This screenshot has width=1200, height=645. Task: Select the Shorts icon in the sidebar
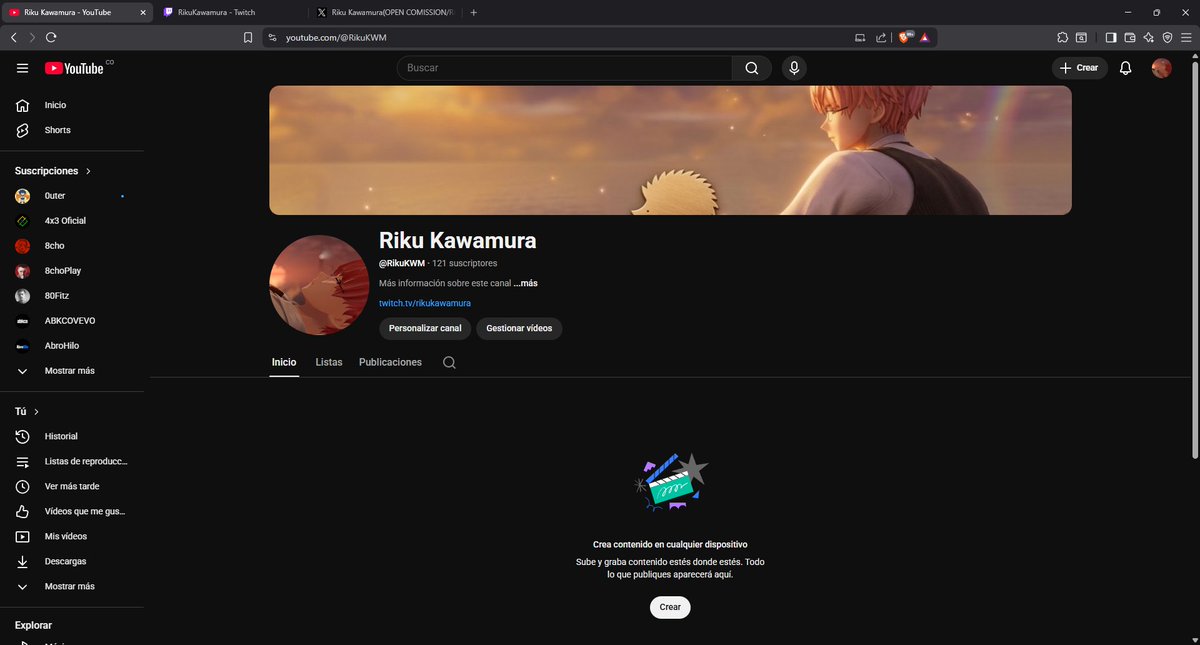[x=22, y=129]
